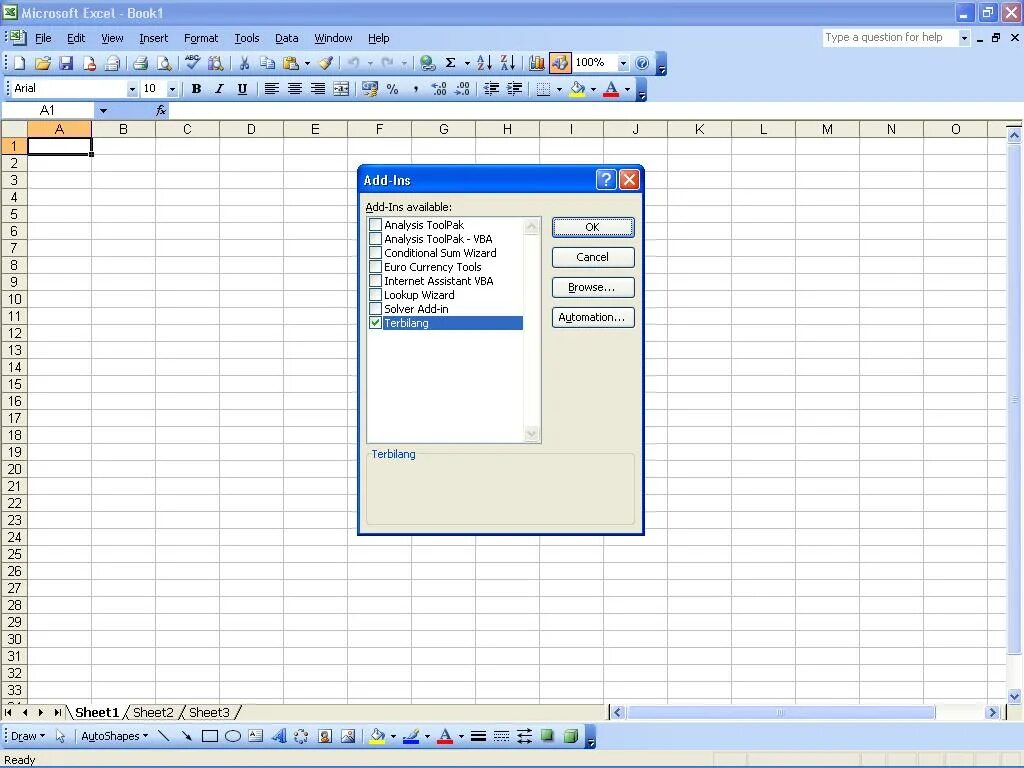Click the Automation... button

click(x=593, y=317)
